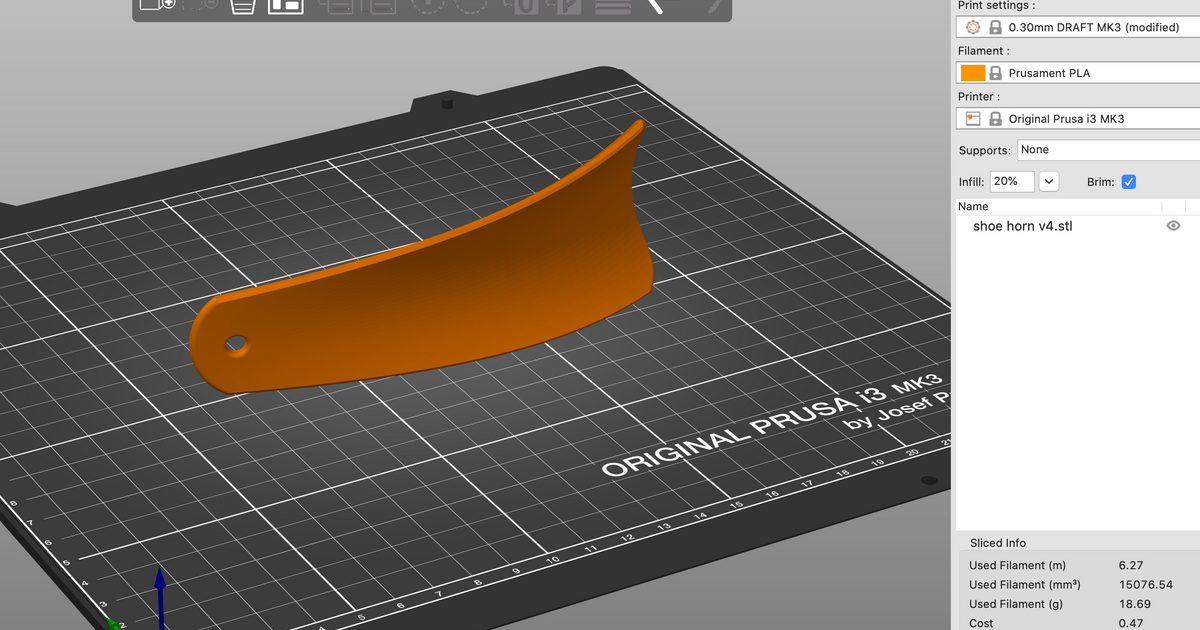The image size is (1200, 630).
Task: Click the Used Filament (g) label
Action: tap(1016, 604)
